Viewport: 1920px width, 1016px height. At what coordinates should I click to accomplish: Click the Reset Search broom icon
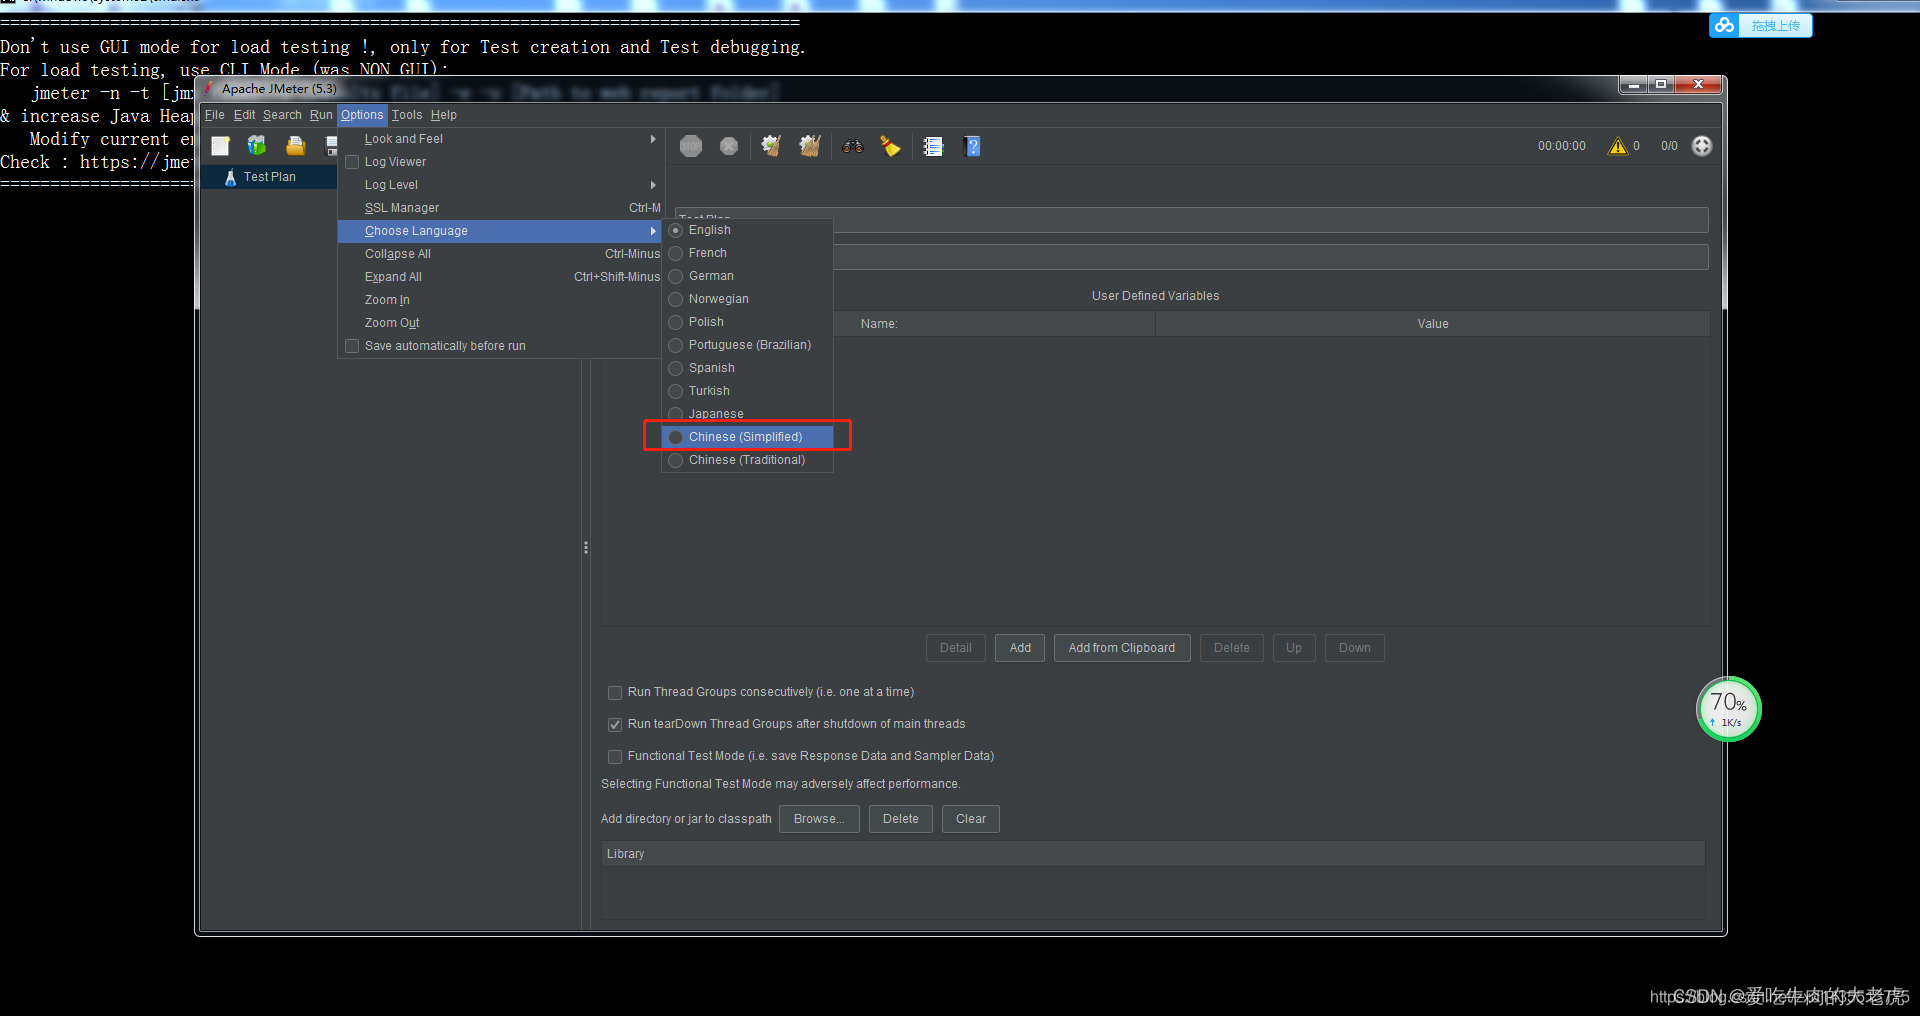coord(890,146)
